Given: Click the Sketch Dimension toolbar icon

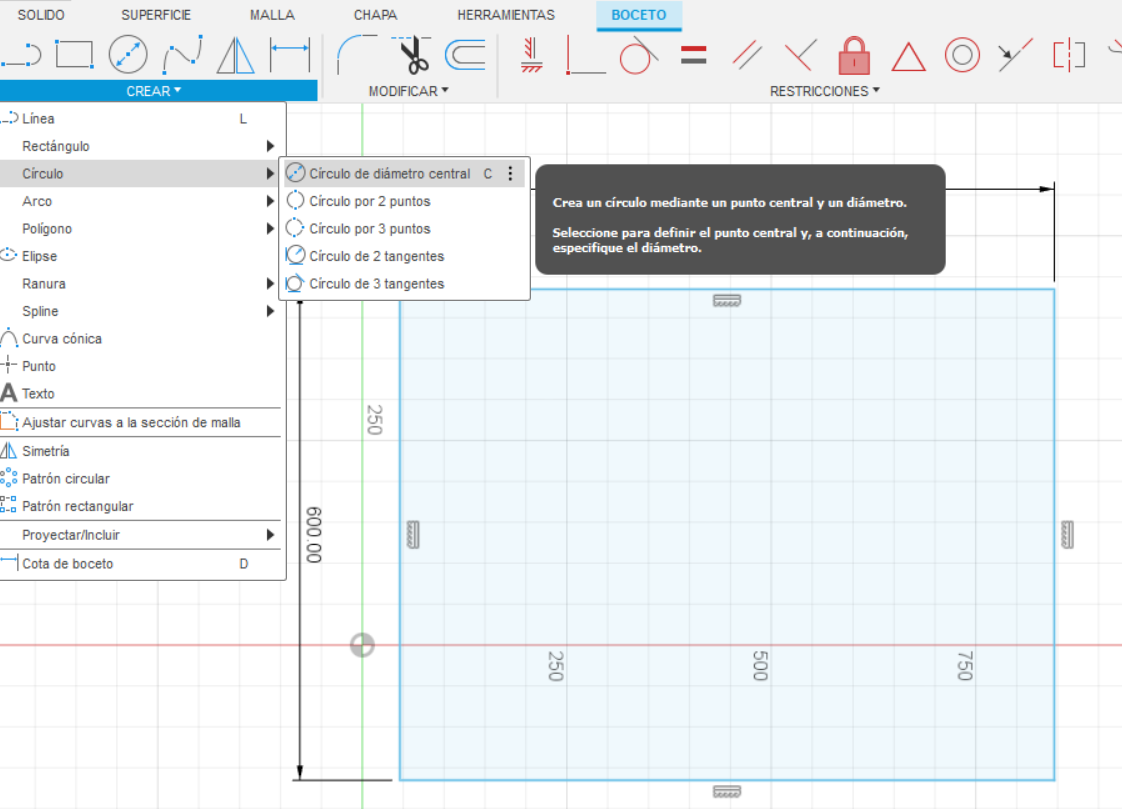Looking at the screenshot, I should (290, 55).
